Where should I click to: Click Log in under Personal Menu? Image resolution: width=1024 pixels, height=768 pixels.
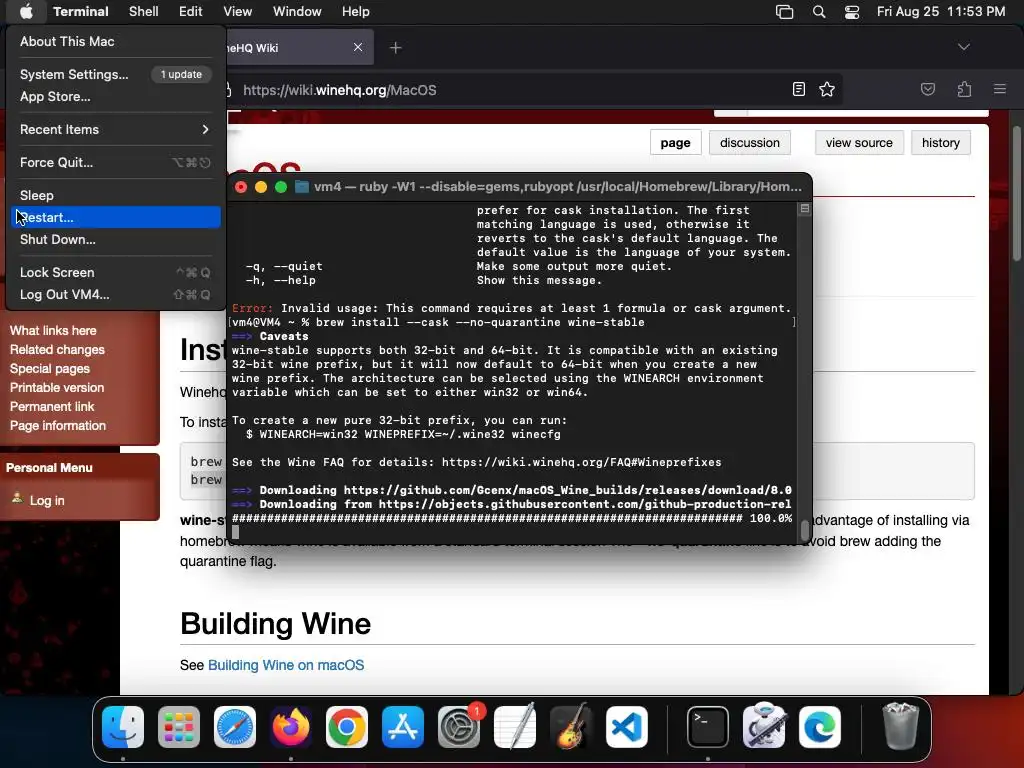(47, 500)
